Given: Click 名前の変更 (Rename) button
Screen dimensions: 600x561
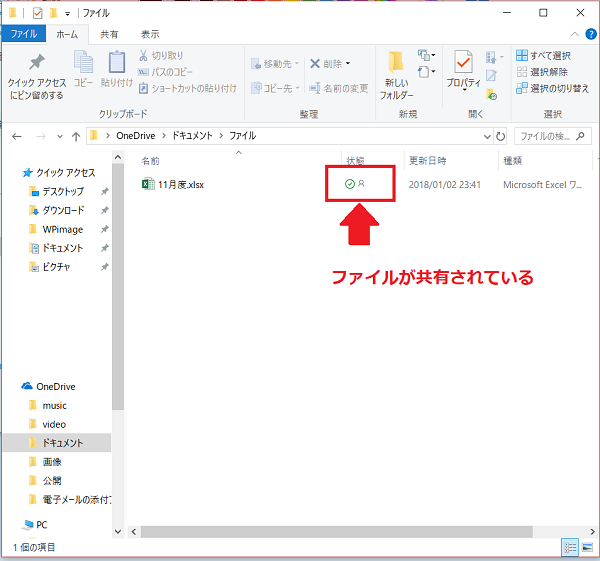Looking at the screenshot, I should 339,88.
